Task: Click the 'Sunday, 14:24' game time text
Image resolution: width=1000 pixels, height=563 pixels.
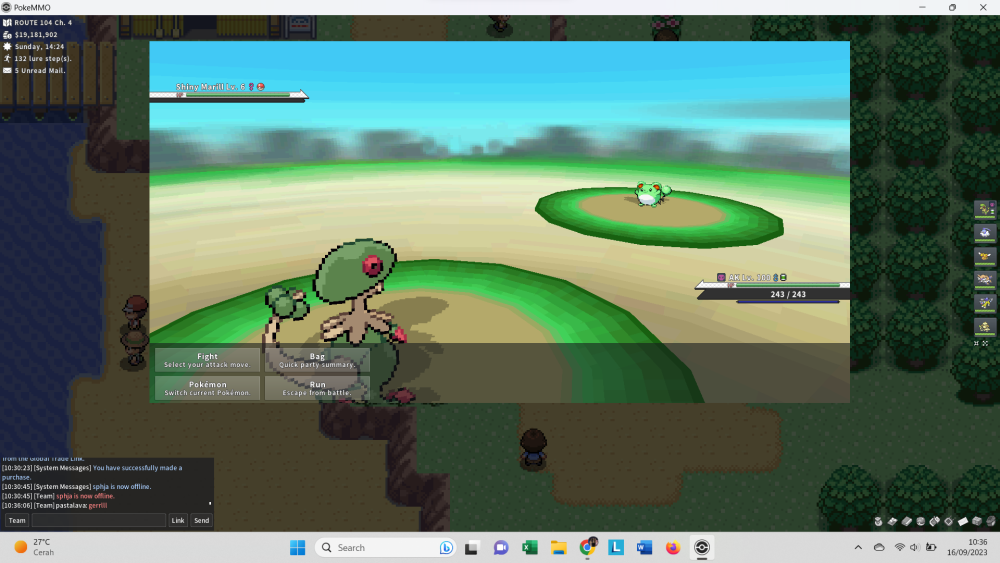Action: point(40,47)
